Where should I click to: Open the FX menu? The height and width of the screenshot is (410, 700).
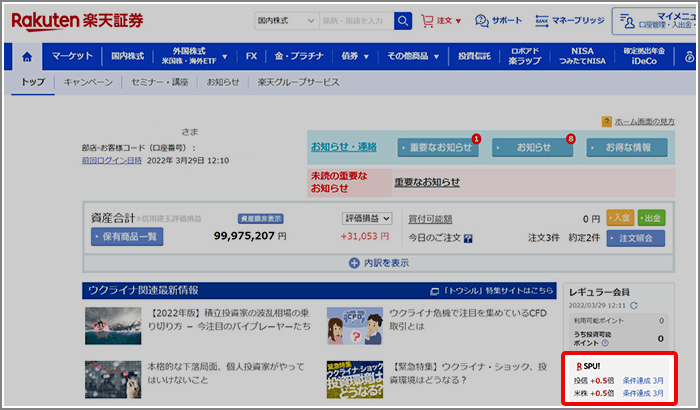[x=251, y=56]
